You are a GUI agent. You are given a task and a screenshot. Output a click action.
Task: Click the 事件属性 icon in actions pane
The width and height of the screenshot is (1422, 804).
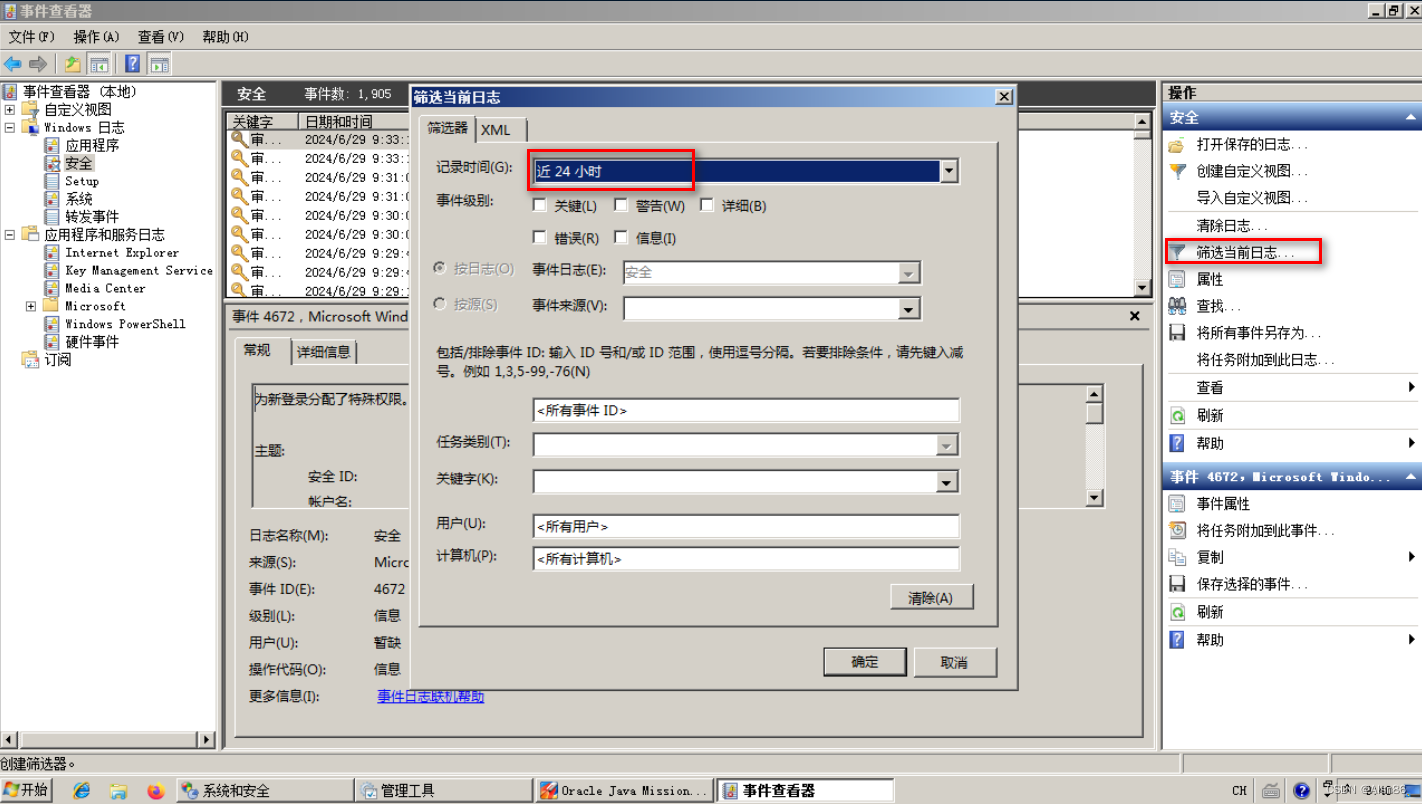point(1178,504)
